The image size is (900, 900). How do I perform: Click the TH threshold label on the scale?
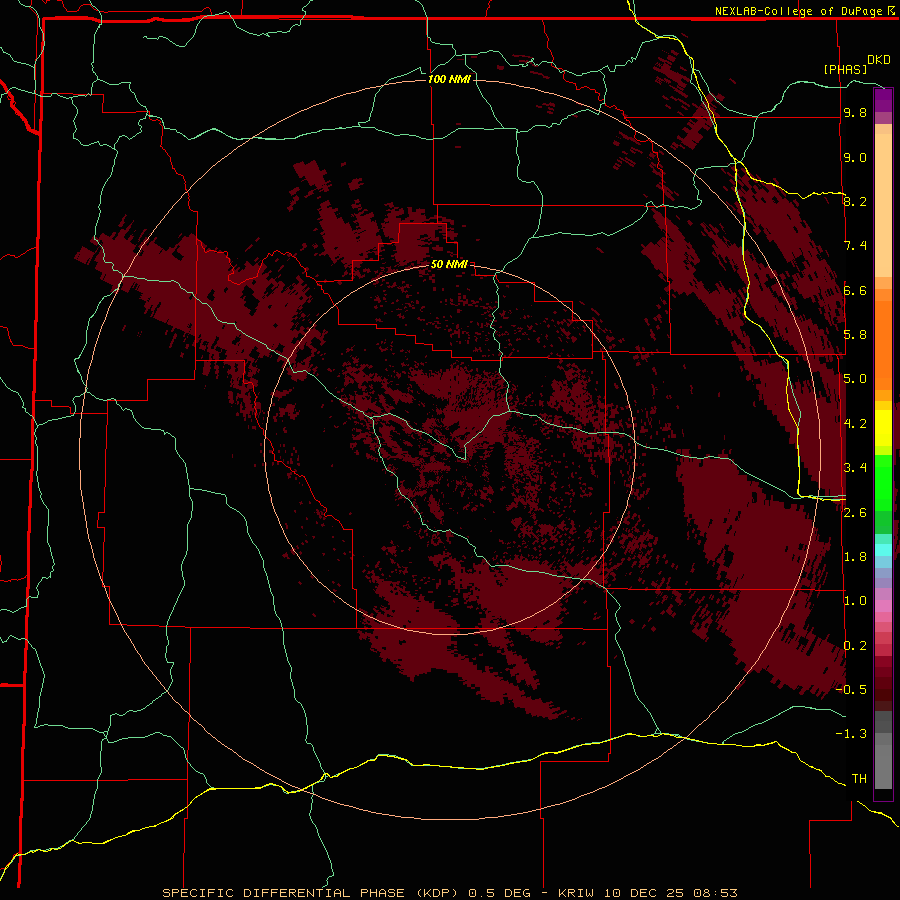(859, 779)
